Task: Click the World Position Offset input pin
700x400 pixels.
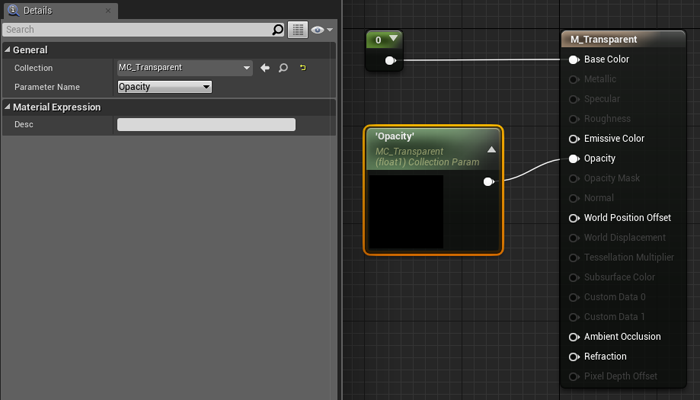Action: pyautogui.click(x=574, y=218)
